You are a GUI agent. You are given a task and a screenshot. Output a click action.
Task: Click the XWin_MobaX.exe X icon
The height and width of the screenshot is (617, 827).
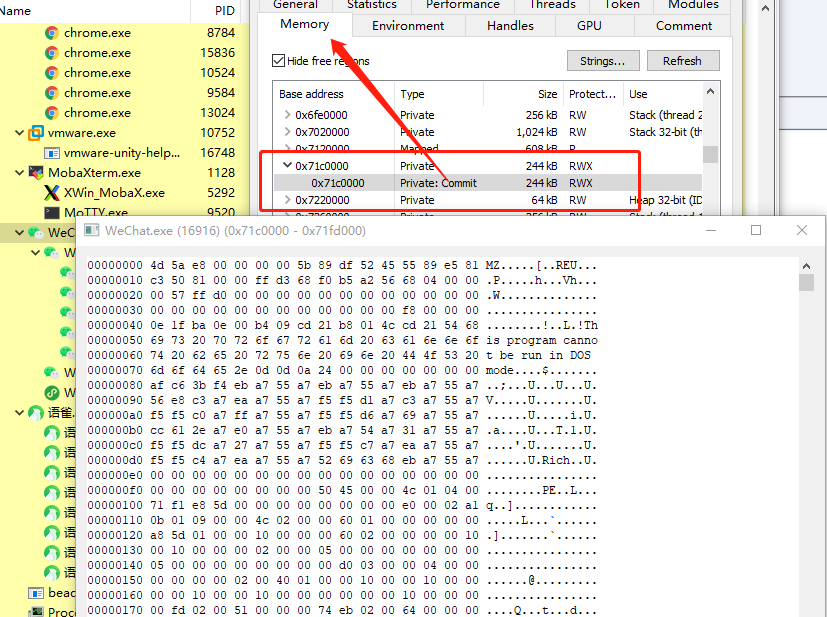[52, 192]
